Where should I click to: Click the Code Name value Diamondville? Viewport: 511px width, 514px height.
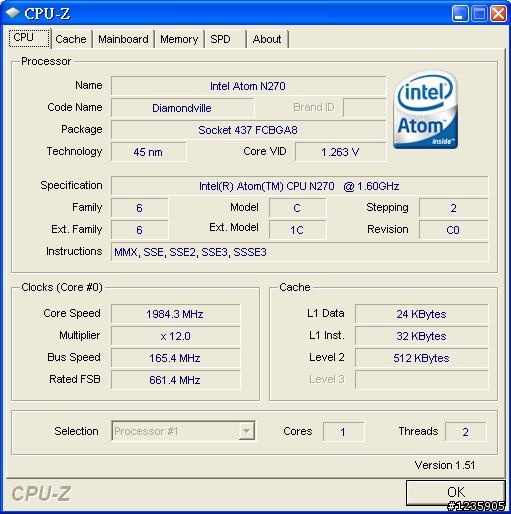182,108
